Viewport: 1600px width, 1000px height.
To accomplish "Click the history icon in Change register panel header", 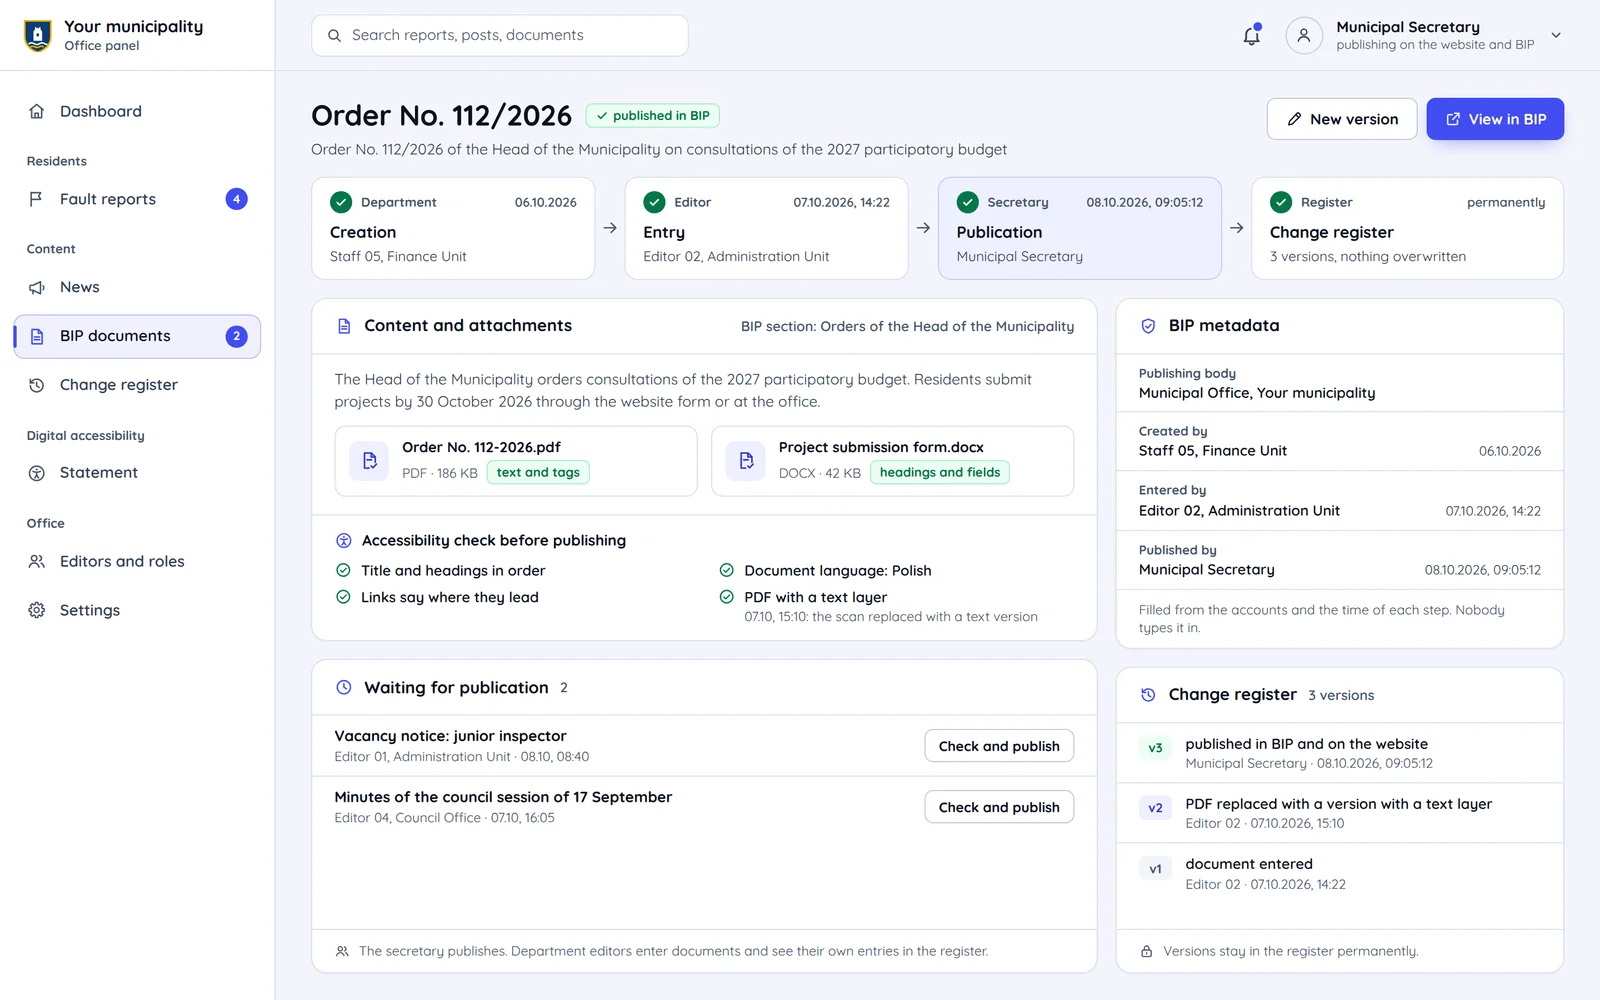I will pyautogui.click(x=1148, y=695).
